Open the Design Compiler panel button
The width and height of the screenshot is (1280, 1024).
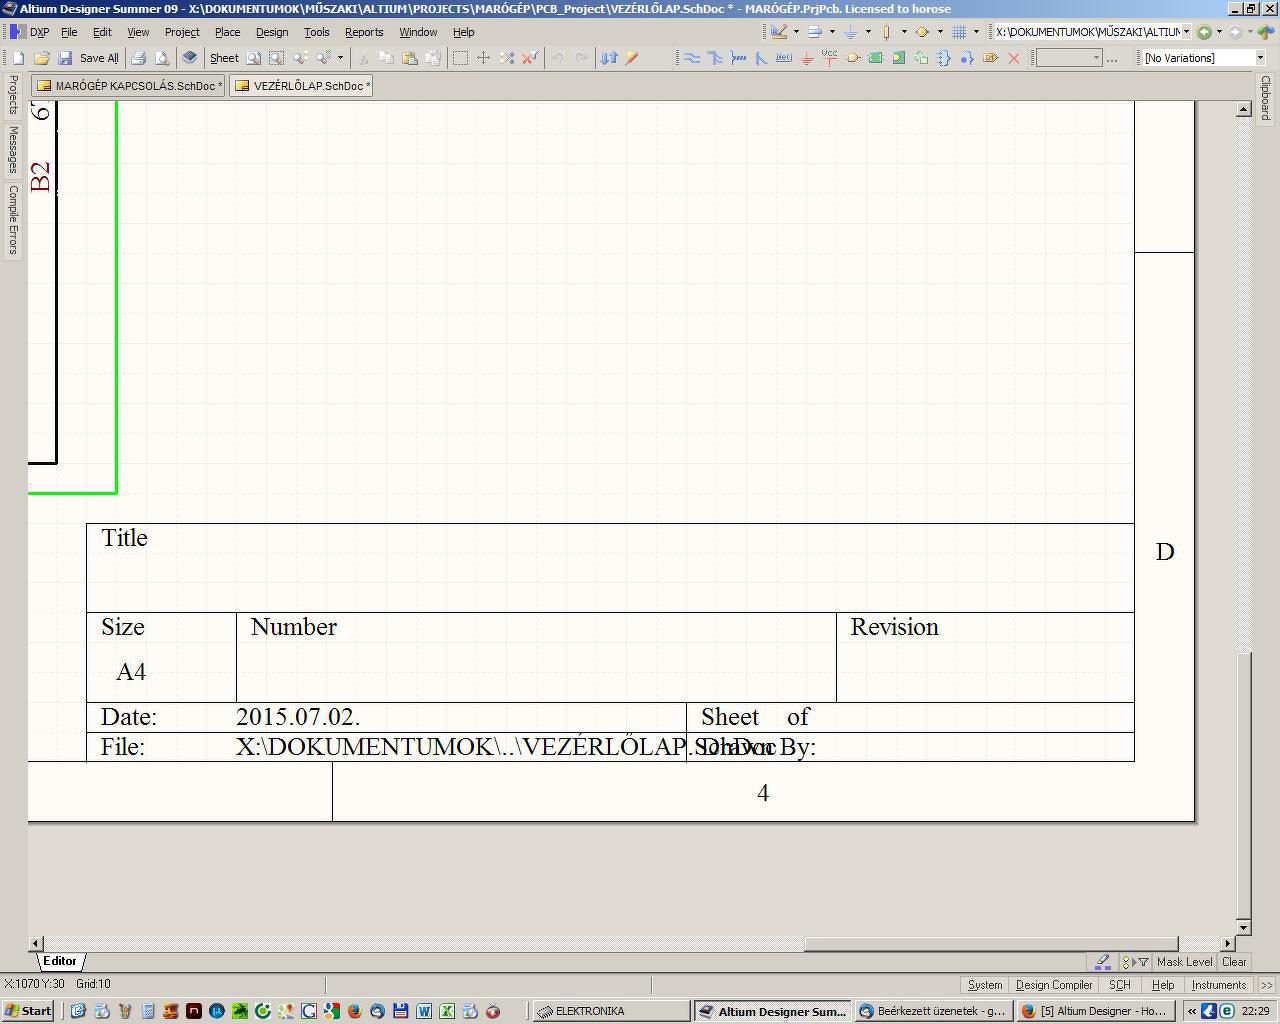coord(1054,985)
